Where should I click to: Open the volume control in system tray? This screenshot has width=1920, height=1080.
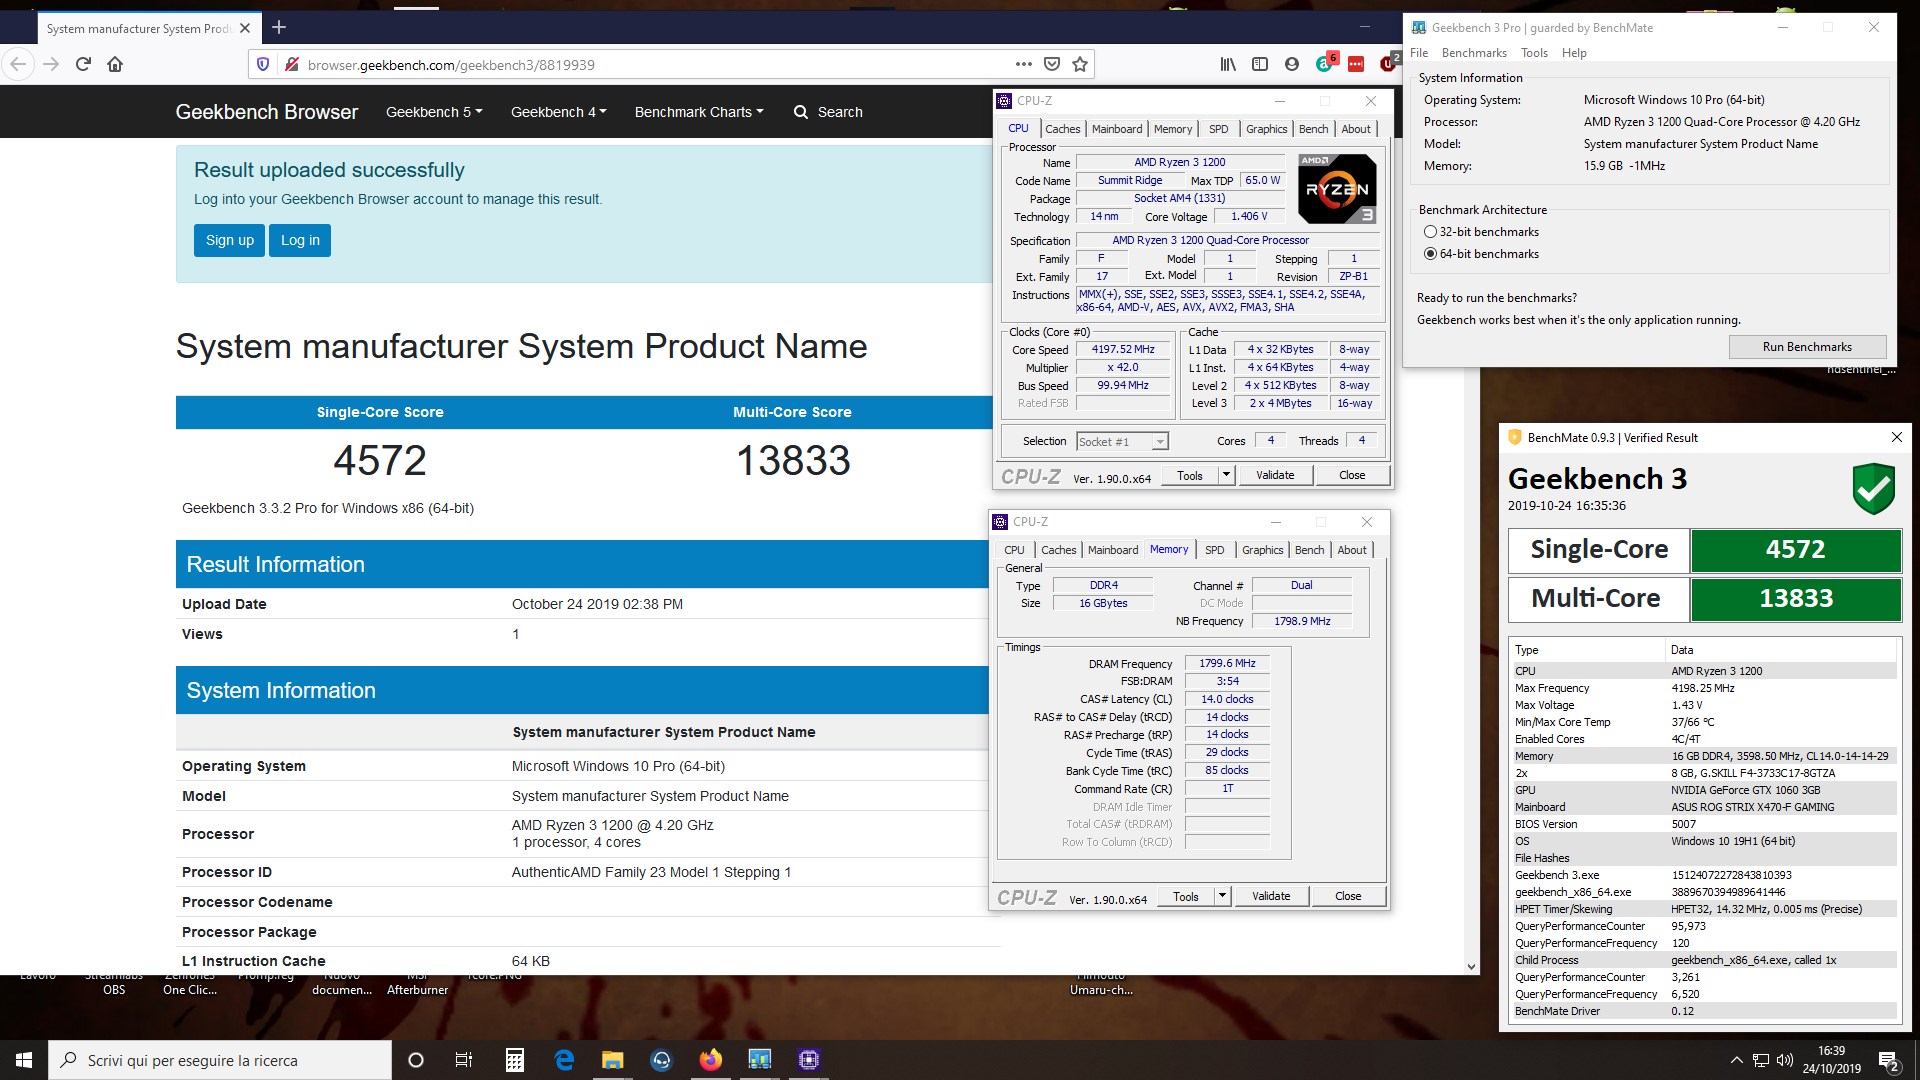[1786, 1061]
